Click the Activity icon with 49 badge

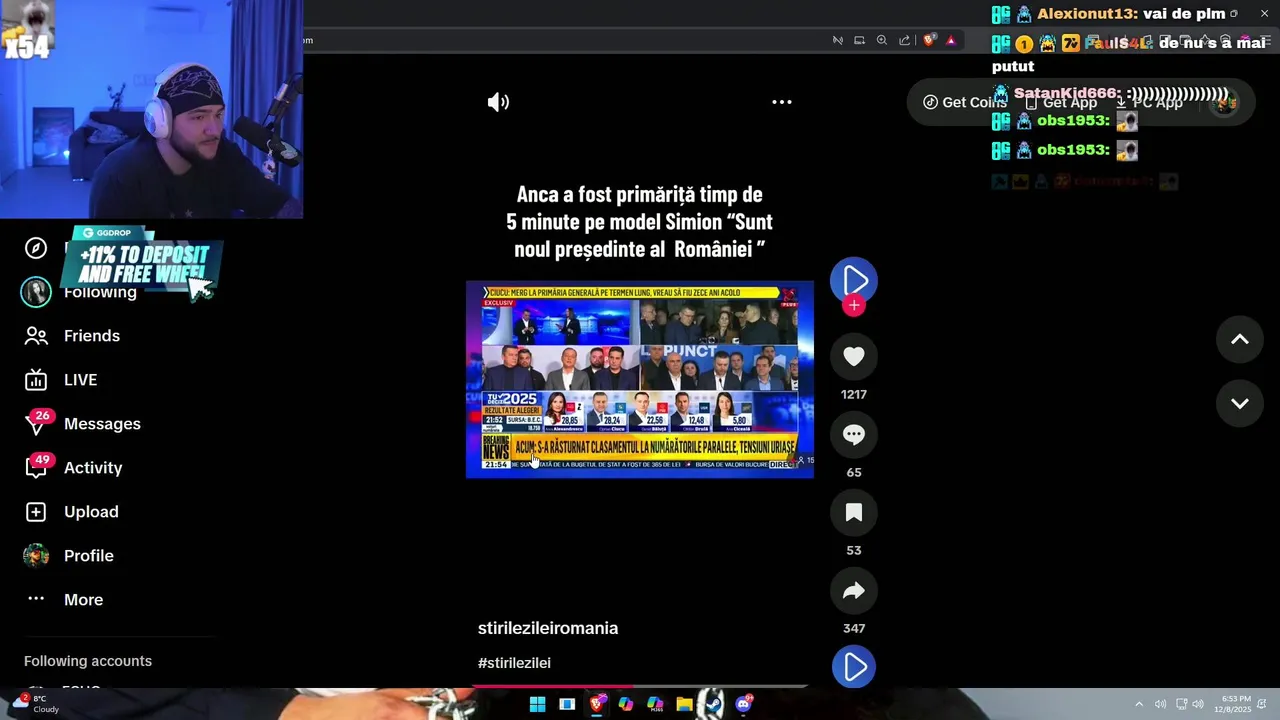36,466
